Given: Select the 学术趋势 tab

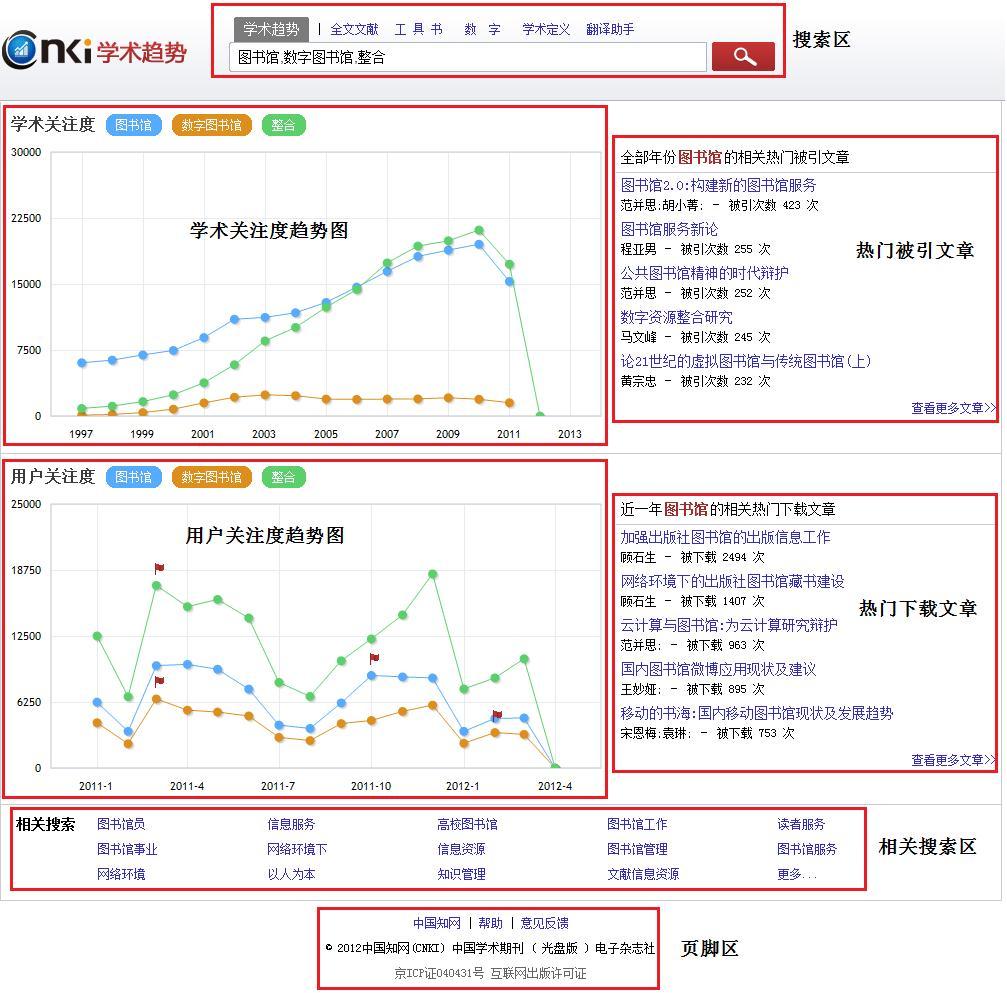Looking at the screenshot, I should coord(271,29).
